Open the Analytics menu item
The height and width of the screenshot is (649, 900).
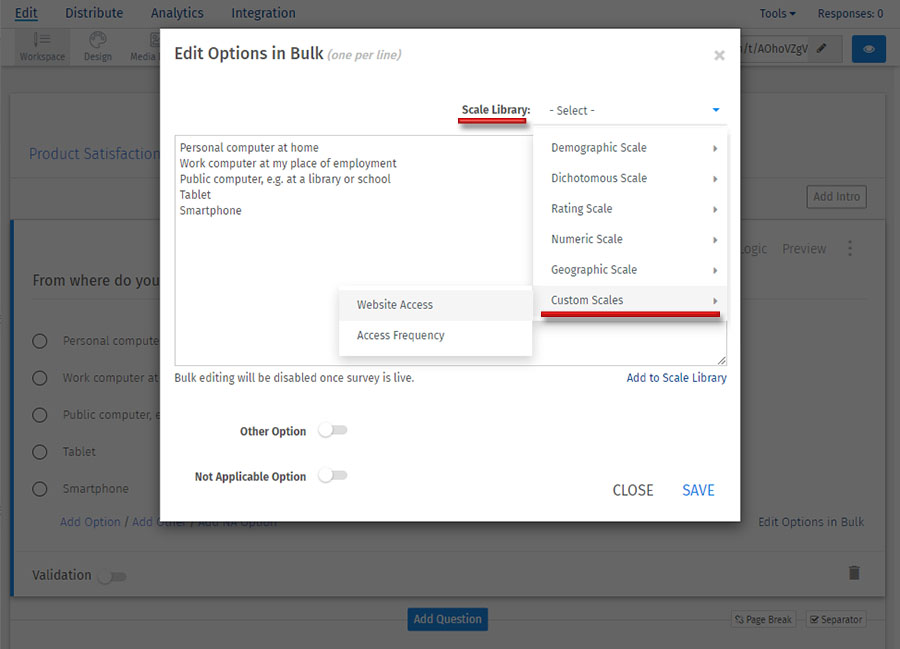pos(177,13)
